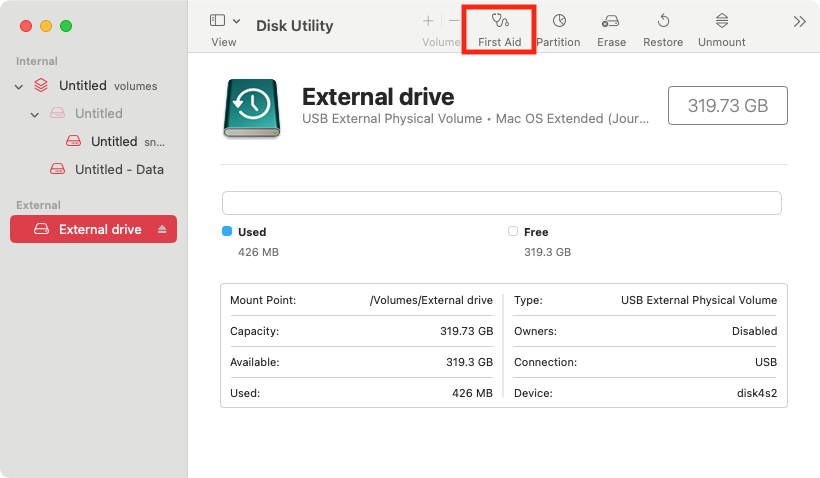Viewport: 820px width, 478px height.
Task: Click the Type value USB External Physical Volume
Action: coord(699,300)
